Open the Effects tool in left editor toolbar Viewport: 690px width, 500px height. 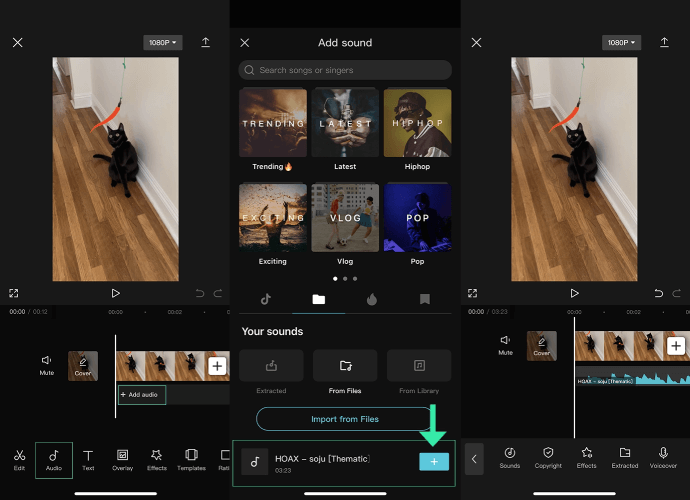click(157, 460)
